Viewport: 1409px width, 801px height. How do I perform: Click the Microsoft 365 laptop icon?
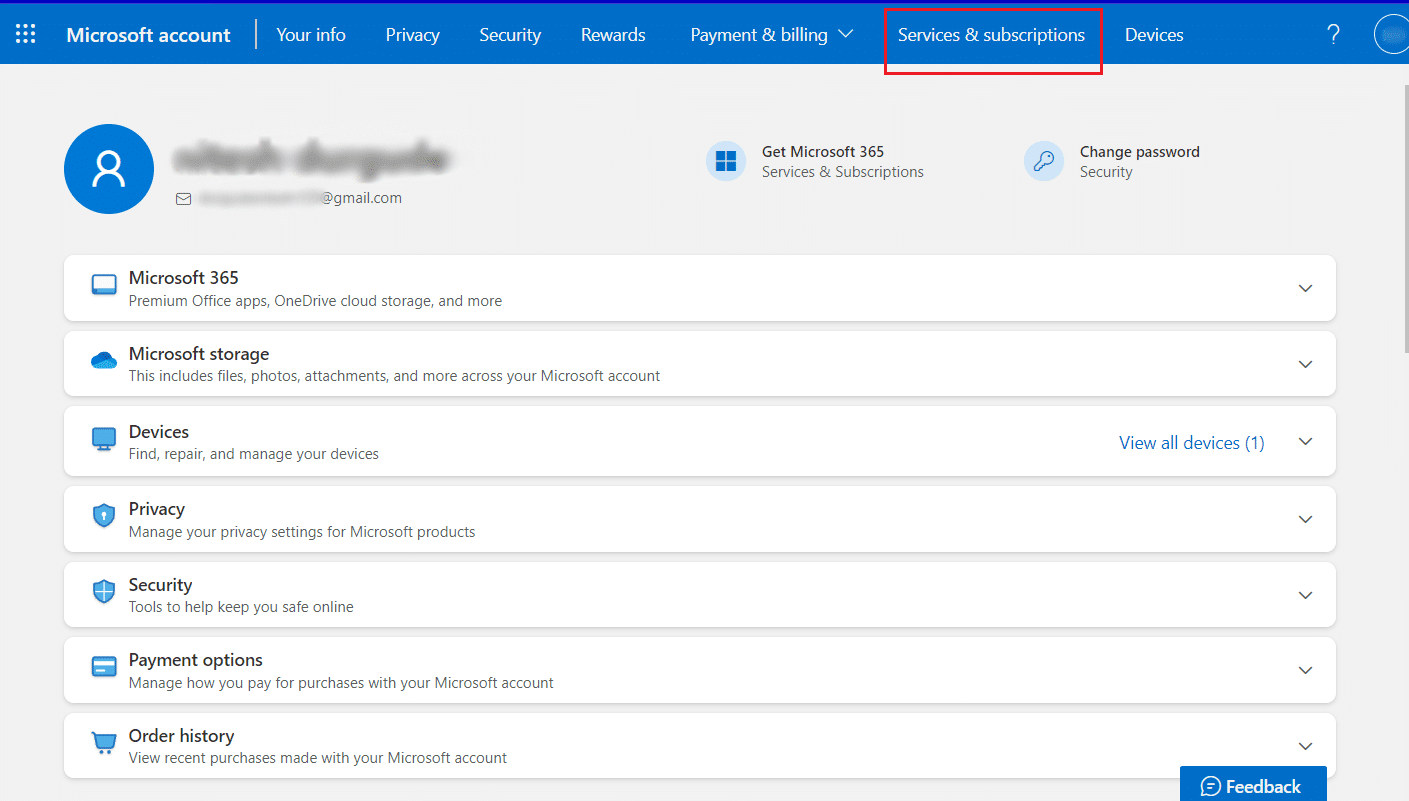[104, 285]
